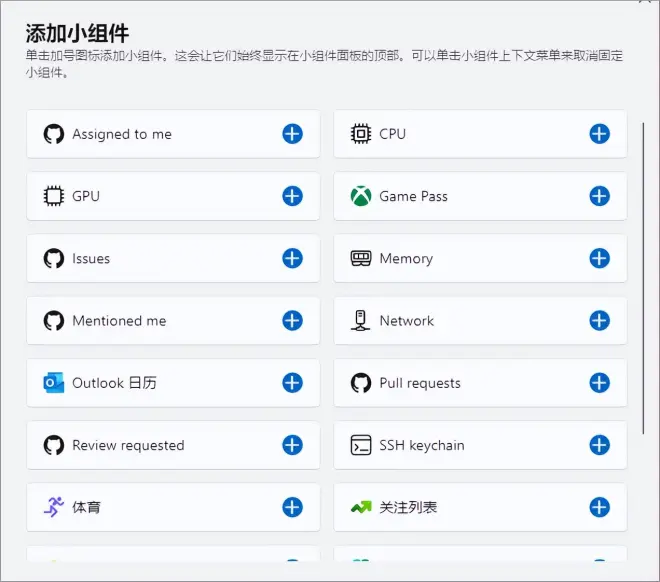Add the Game Pass widget

(x=599, y=196)
